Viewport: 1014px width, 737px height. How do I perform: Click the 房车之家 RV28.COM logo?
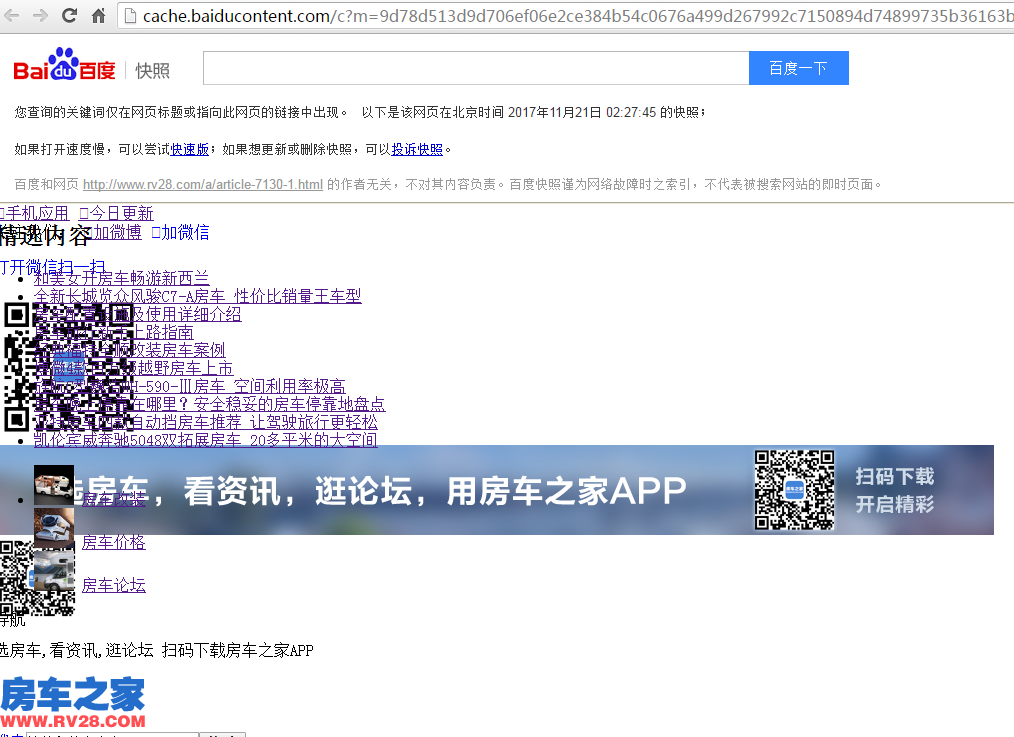pos(73,703)
